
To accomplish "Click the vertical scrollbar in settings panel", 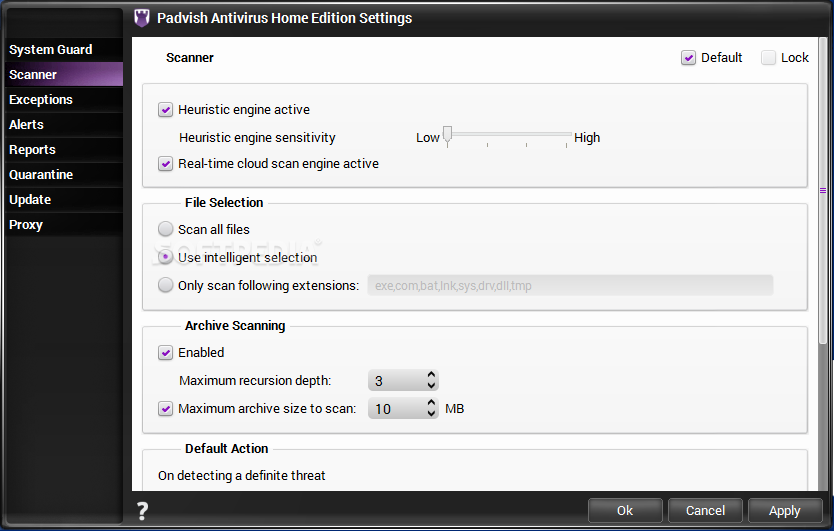I will [x=823, y=190].
